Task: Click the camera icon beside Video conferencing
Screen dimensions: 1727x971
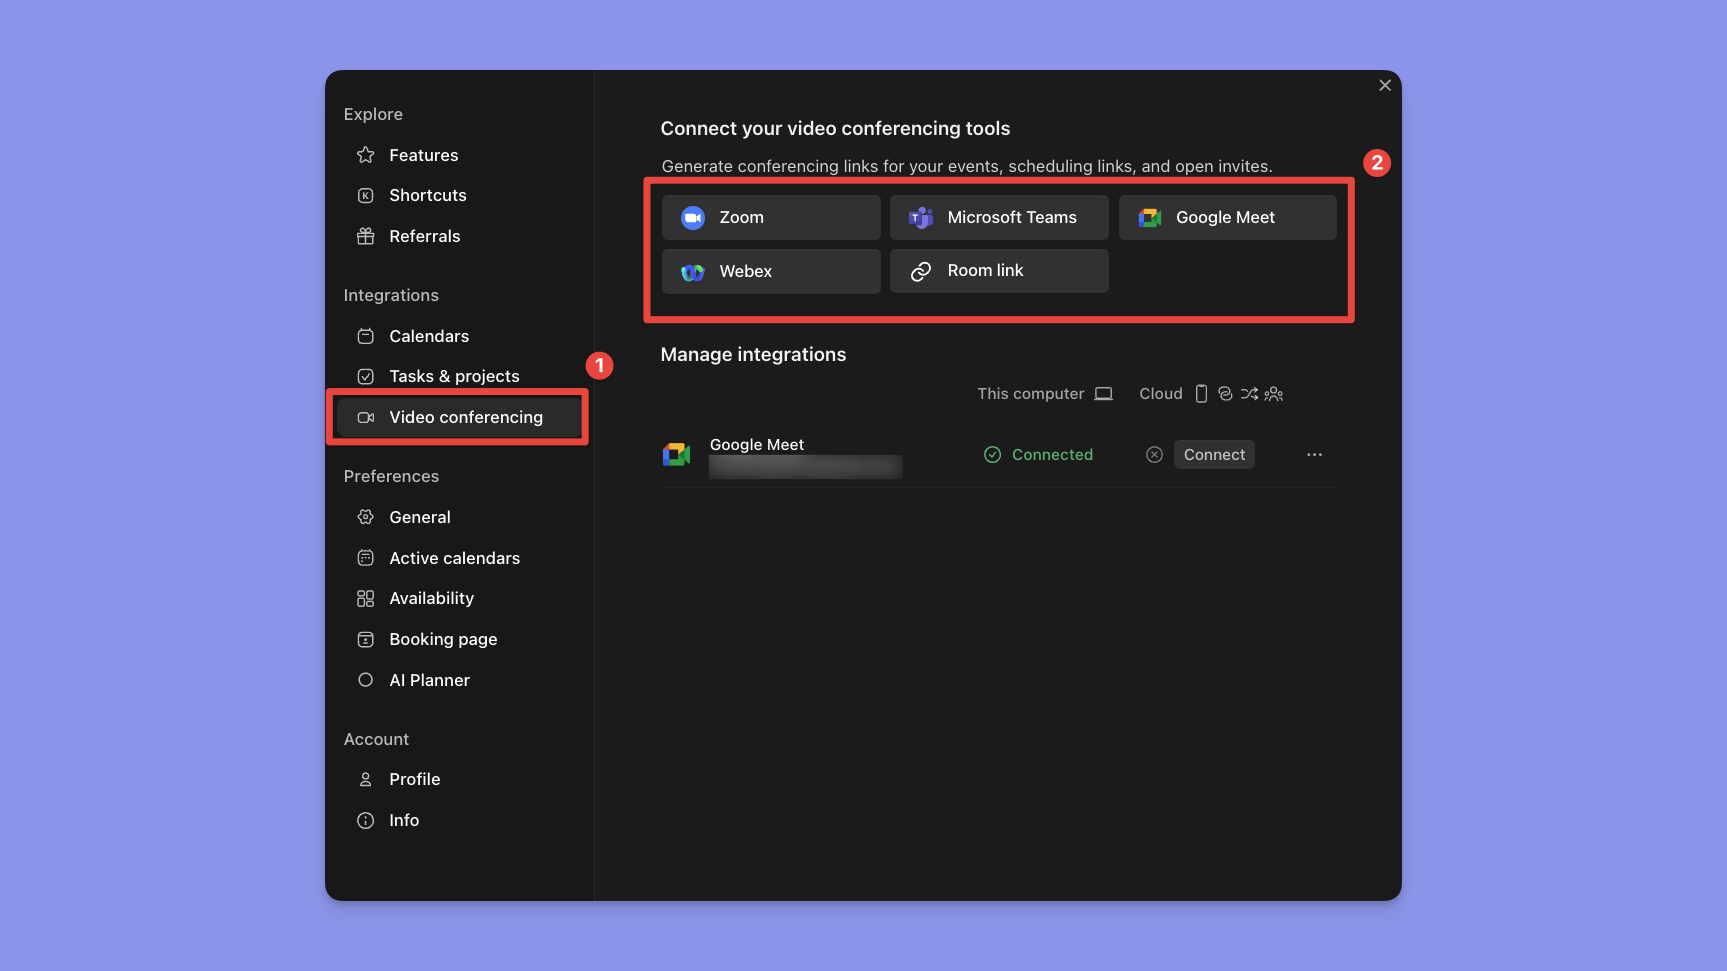Action: 366,418
